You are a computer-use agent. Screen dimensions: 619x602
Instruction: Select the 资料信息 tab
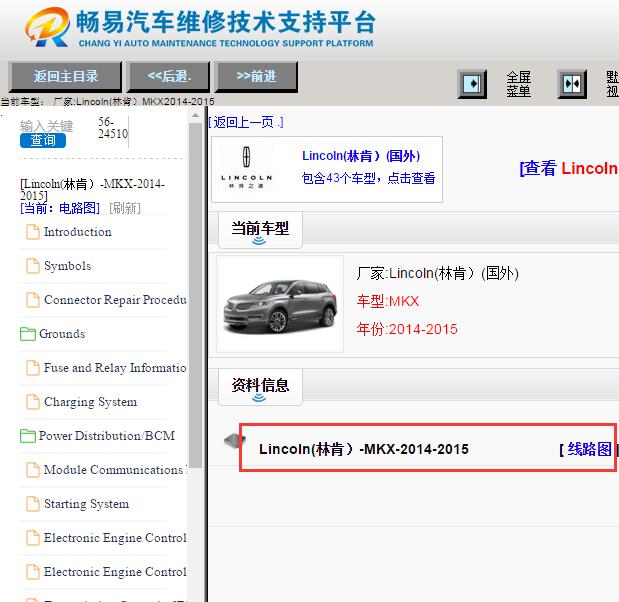pos(260,387)
